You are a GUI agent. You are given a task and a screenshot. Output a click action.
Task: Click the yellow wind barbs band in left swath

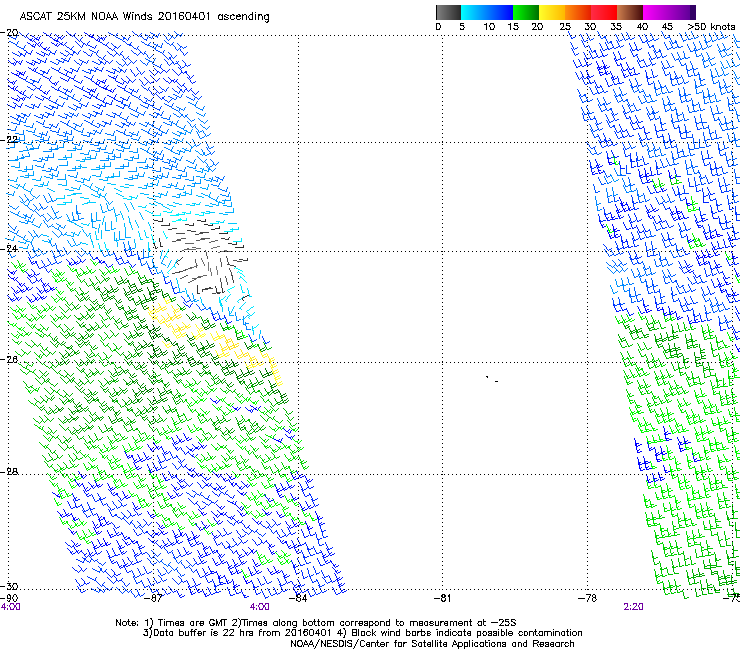point(216,341)
